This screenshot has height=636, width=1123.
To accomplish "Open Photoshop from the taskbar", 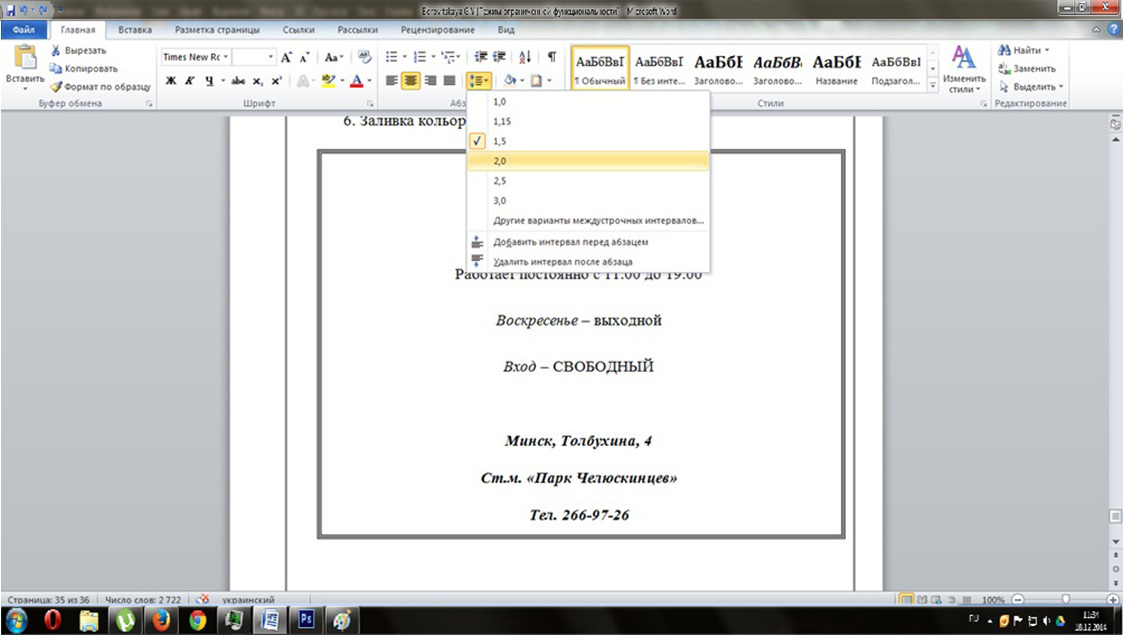I will point(306,619).
